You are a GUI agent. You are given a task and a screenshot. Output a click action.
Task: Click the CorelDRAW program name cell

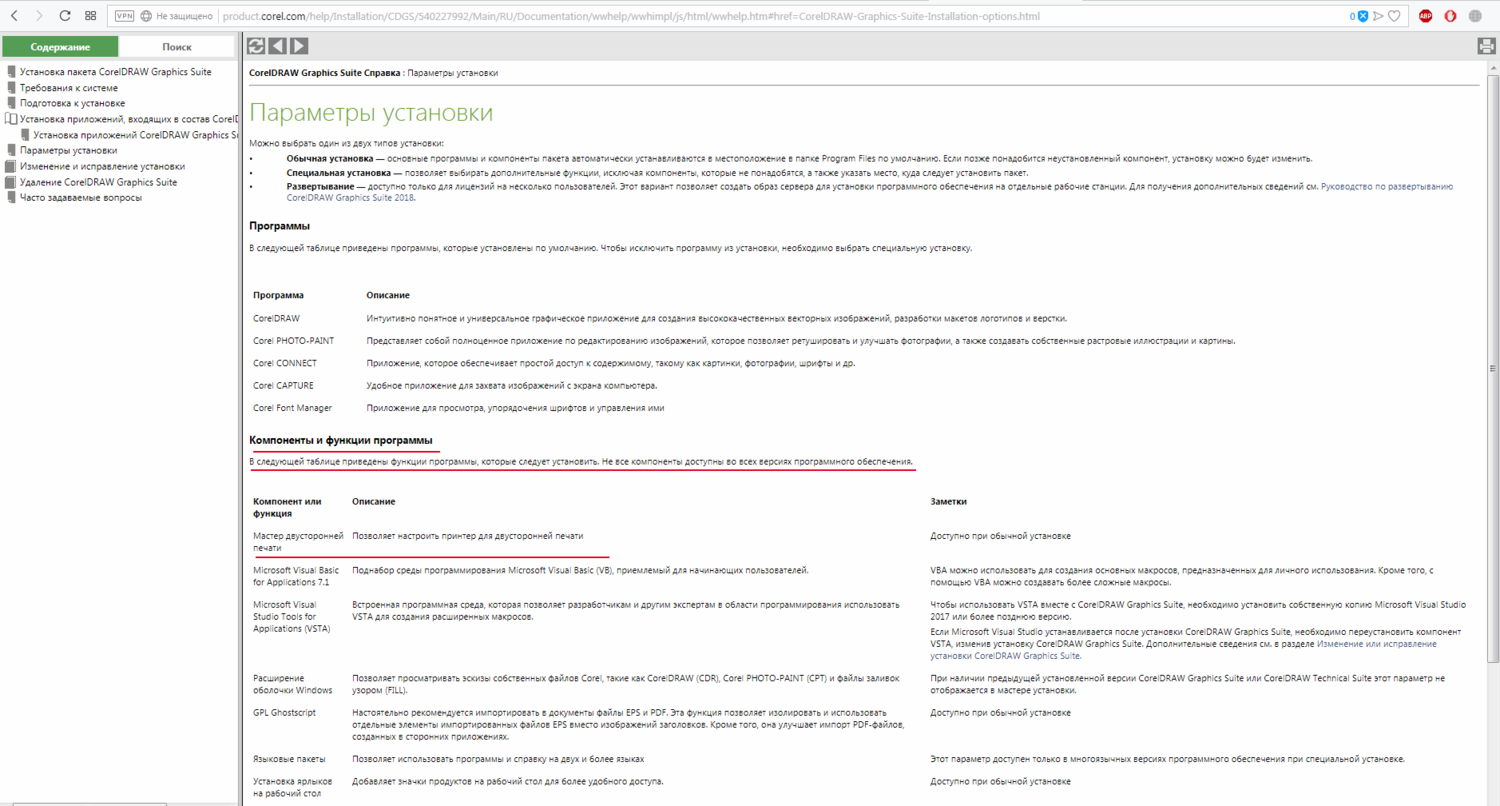click(x=276, y=318)
